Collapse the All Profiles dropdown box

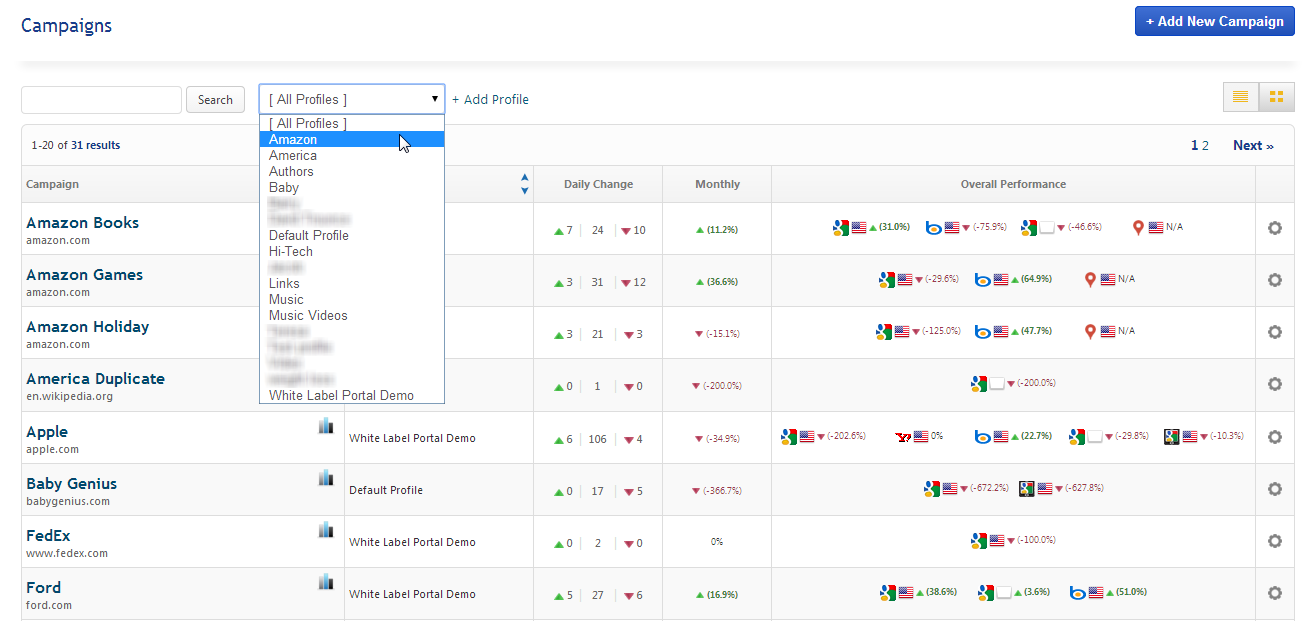pyautogui.click(x=352, y=99)
